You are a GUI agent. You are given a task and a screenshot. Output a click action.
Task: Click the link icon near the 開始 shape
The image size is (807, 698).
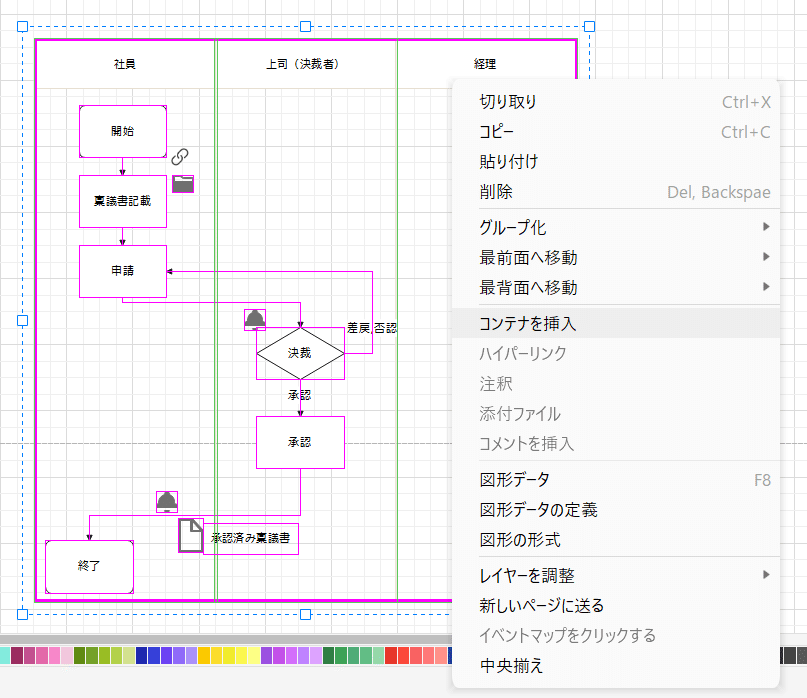180,156
